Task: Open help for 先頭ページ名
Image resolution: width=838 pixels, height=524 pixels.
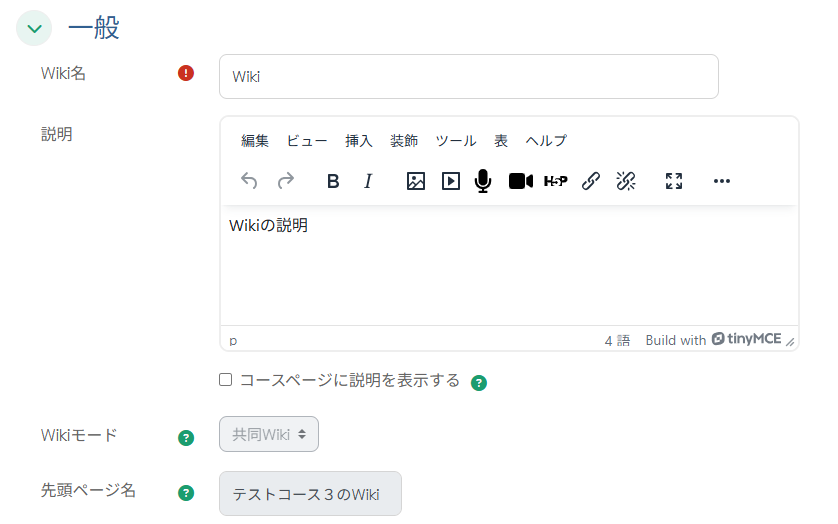Action: pyautogui.click(x=186, y=493)
